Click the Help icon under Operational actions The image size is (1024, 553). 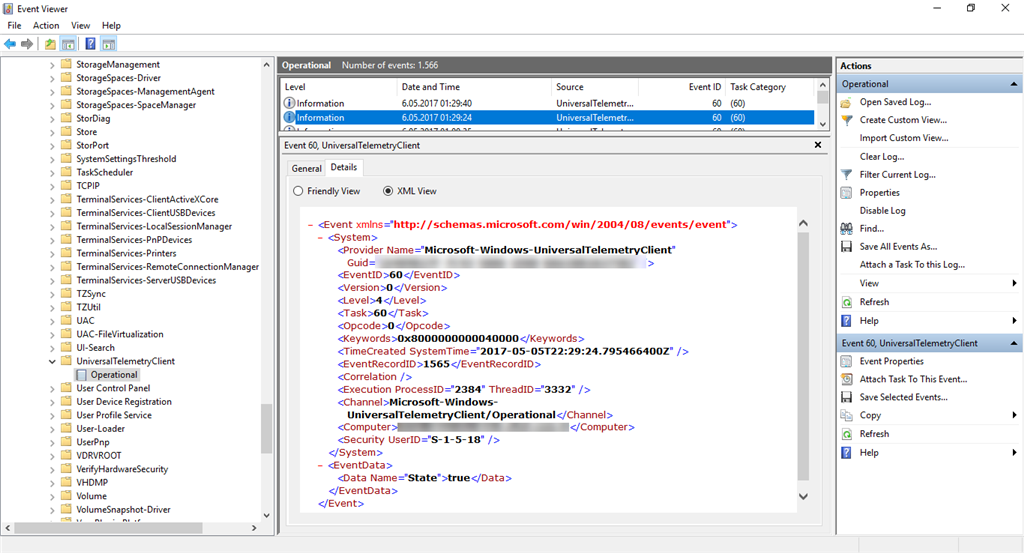(846, 321)
